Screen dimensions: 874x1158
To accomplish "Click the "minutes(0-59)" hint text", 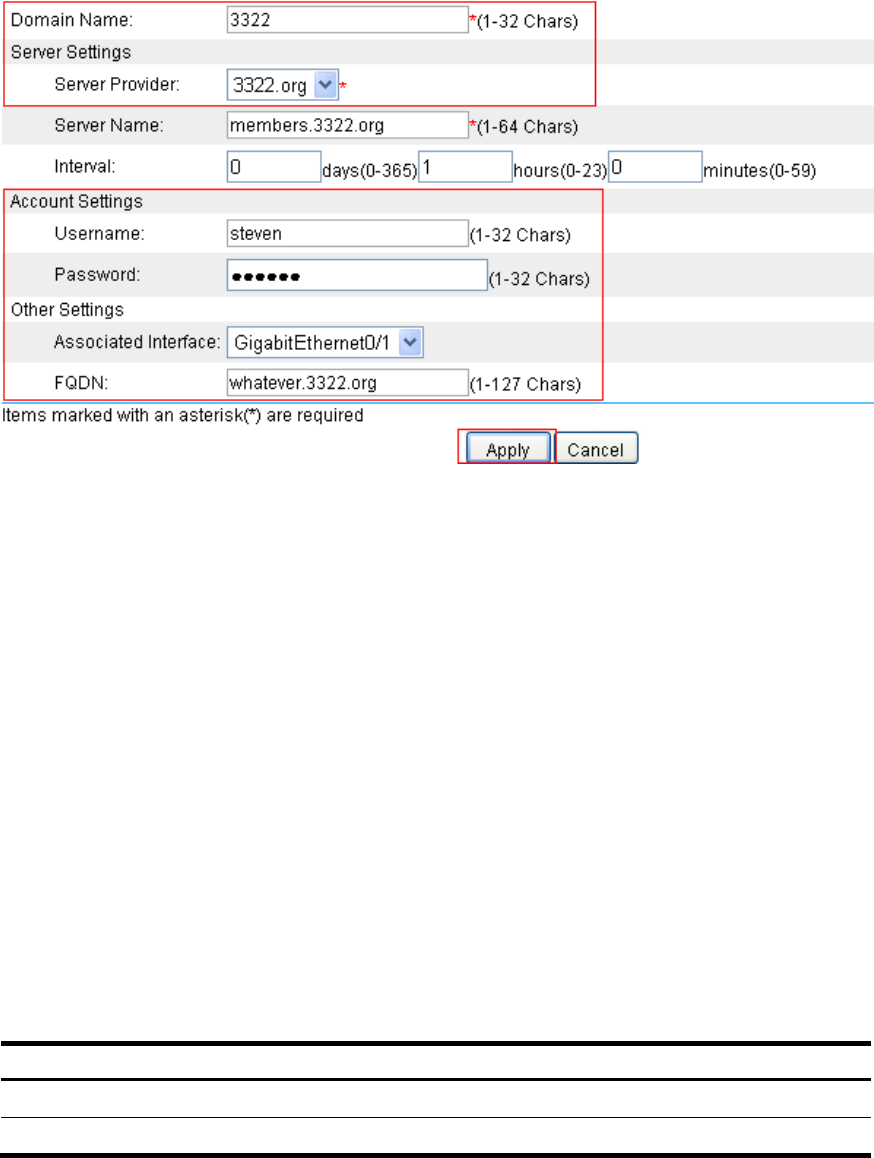I will (759, 171).
